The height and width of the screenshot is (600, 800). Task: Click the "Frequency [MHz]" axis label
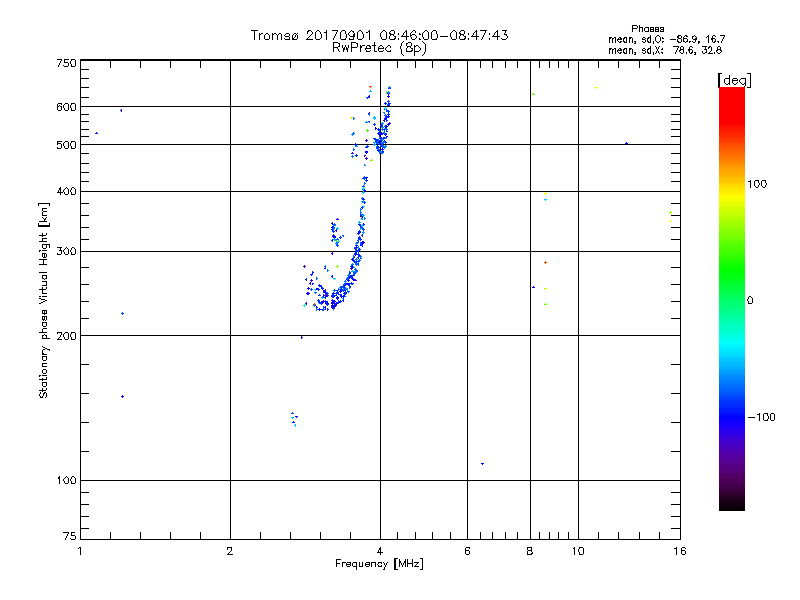(x=379, y=563)
